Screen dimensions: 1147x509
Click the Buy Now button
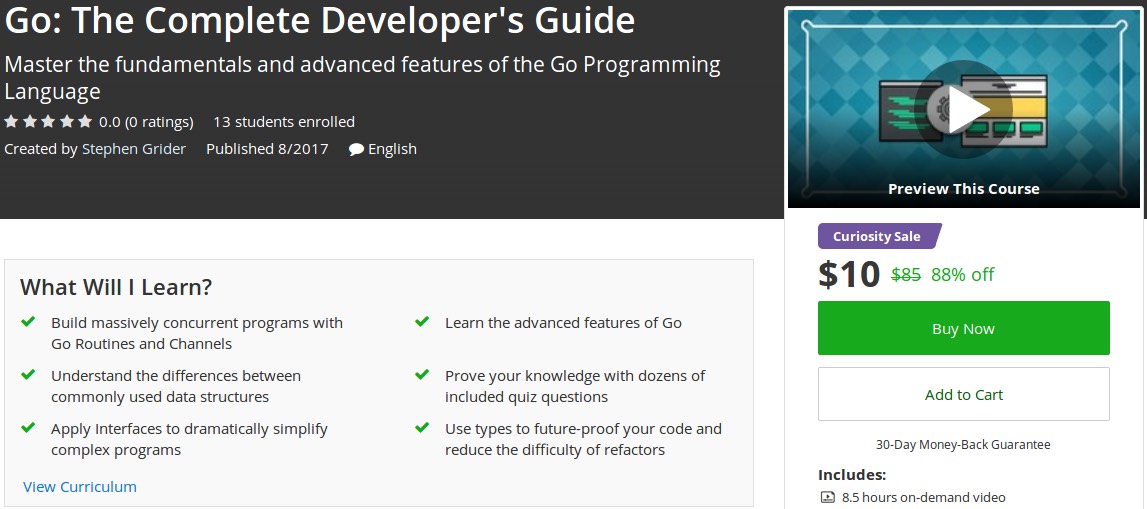tap(963, 328)
